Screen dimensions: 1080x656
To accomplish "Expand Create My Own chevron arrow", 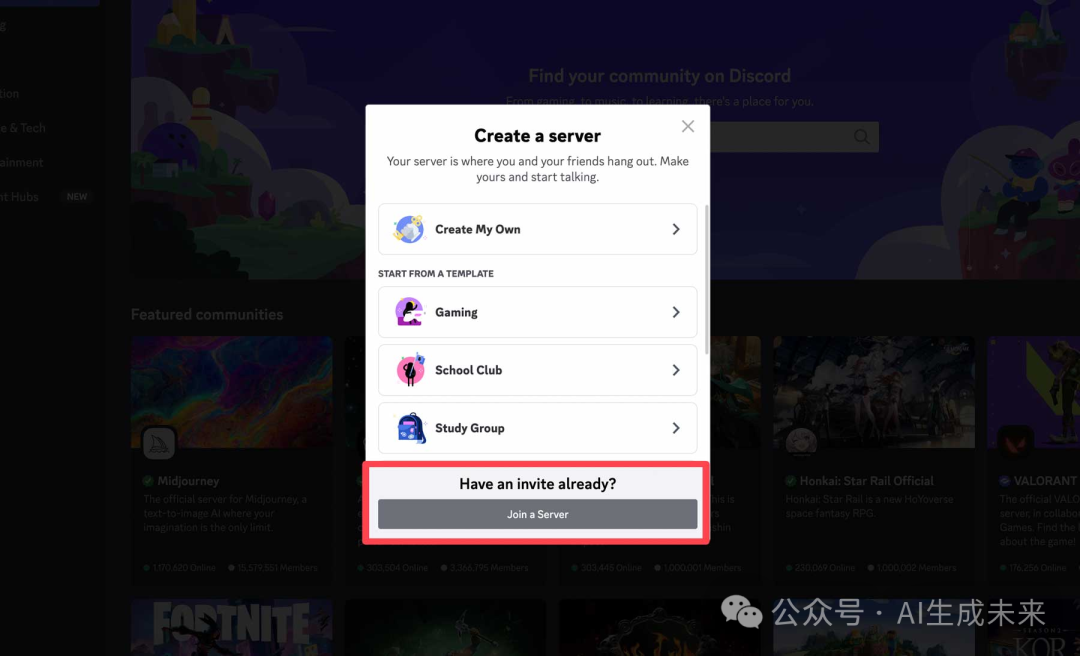I will (676, 229).
